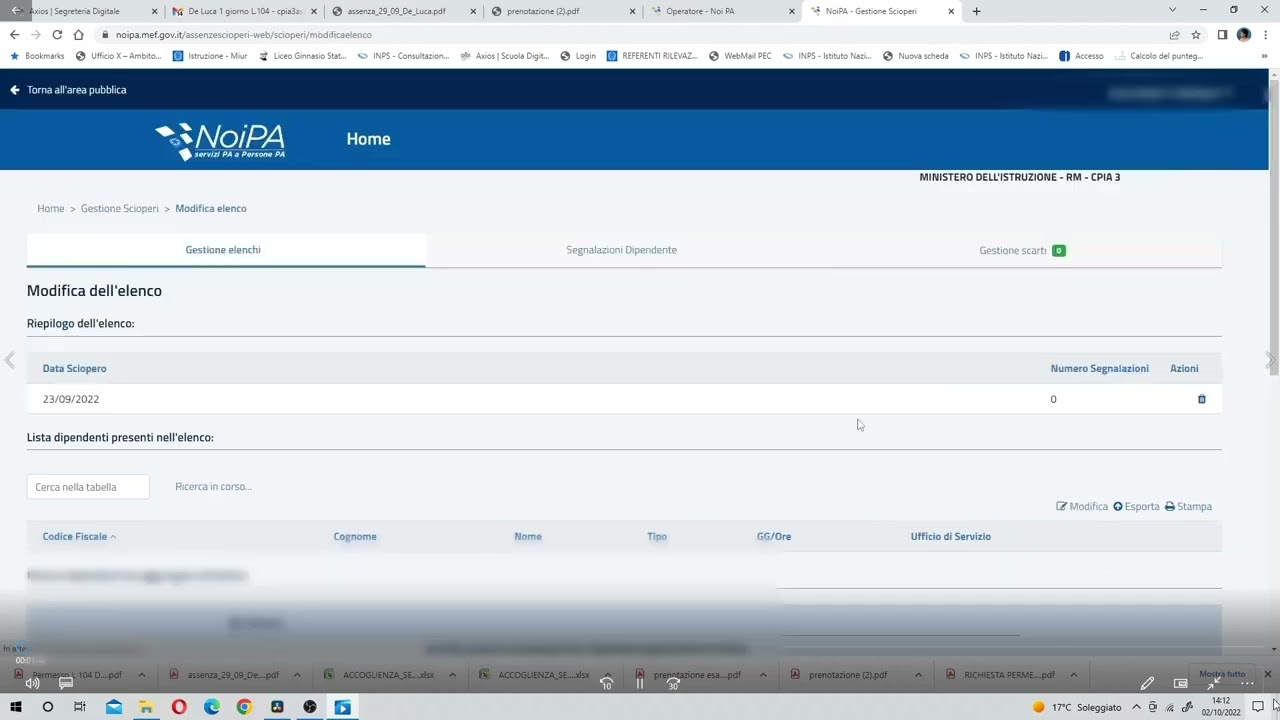
Task: Click Stampa to print the list
Action: point(1188,506)
